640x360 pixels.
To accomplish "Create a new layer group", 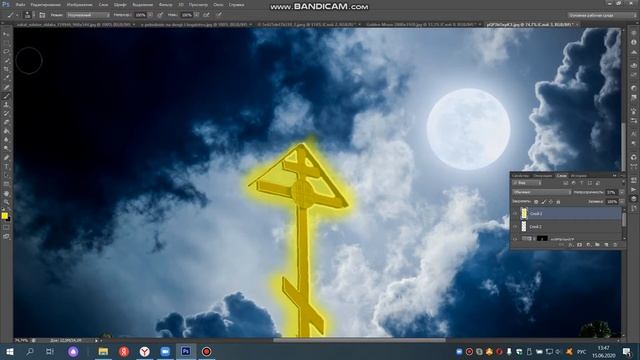I will [x=597, y=245].
